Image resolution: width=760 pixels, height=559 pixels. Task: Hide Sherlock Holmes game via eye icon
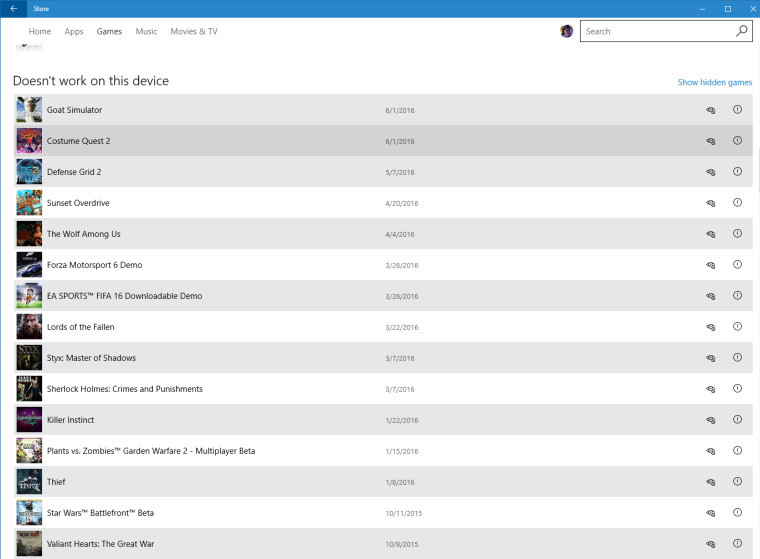click(711, 389)
